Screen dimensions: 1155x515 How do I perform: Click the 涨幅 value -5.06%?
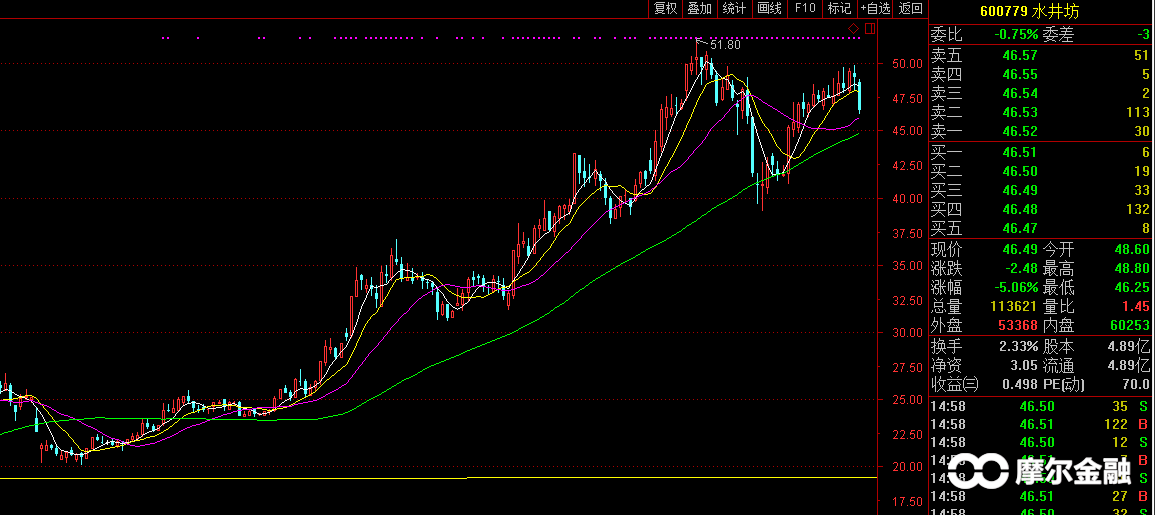coord(1016,288)
